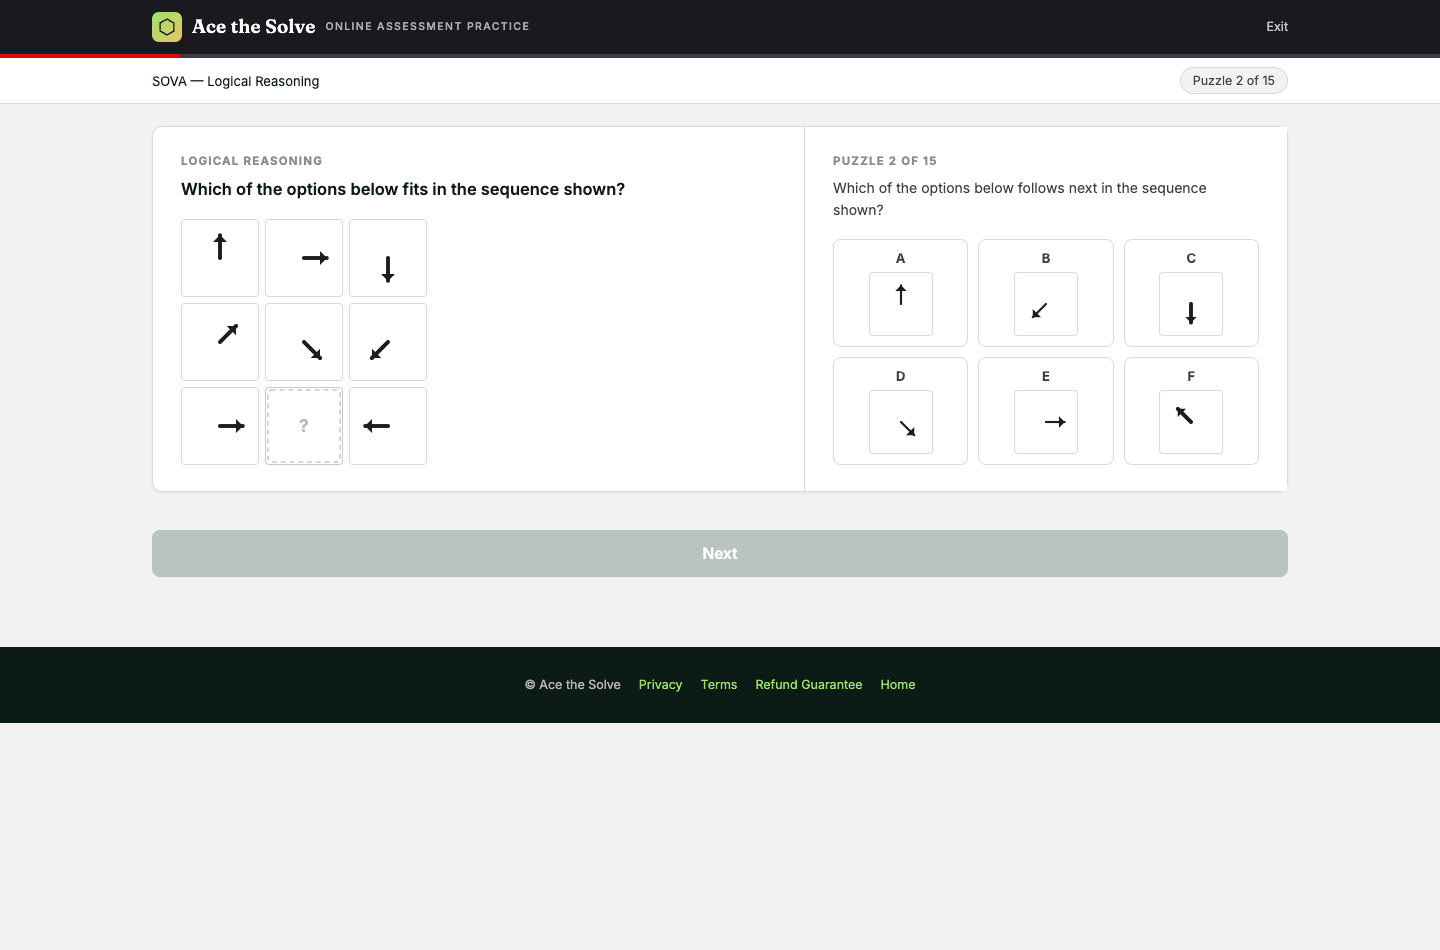Click the top row right arrow grid cell
Viewport: 1440px width, 950px height.
tap(304, 258)
